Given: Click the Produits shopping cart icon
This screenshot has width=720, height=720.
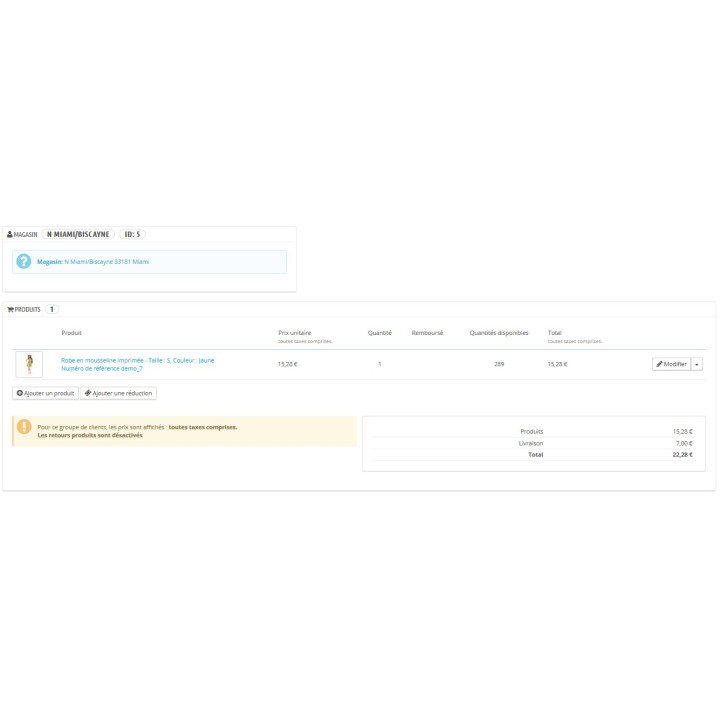Looking at the screenshot, I should [x=10, y=309].
